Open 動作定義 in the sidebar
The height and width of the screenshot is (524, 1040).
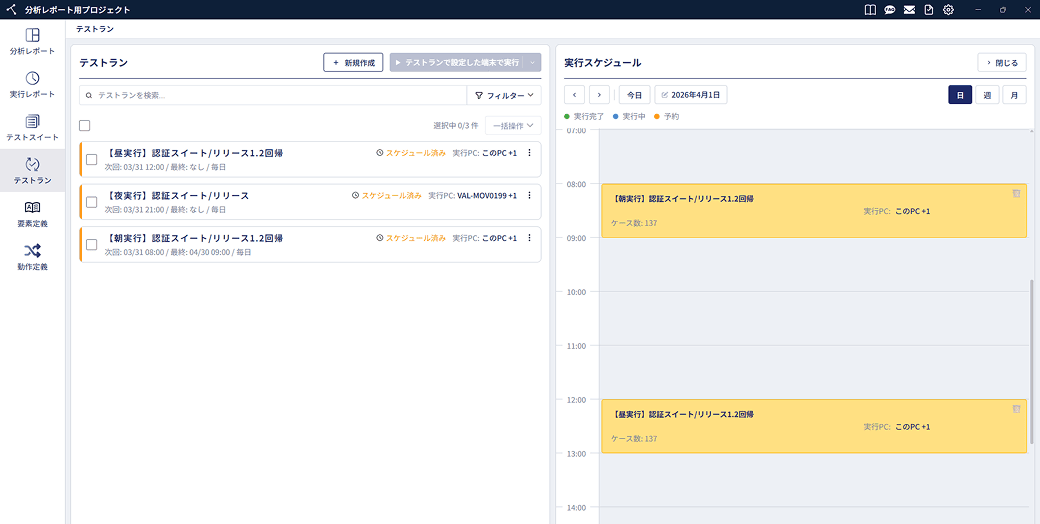click(32, 257)
